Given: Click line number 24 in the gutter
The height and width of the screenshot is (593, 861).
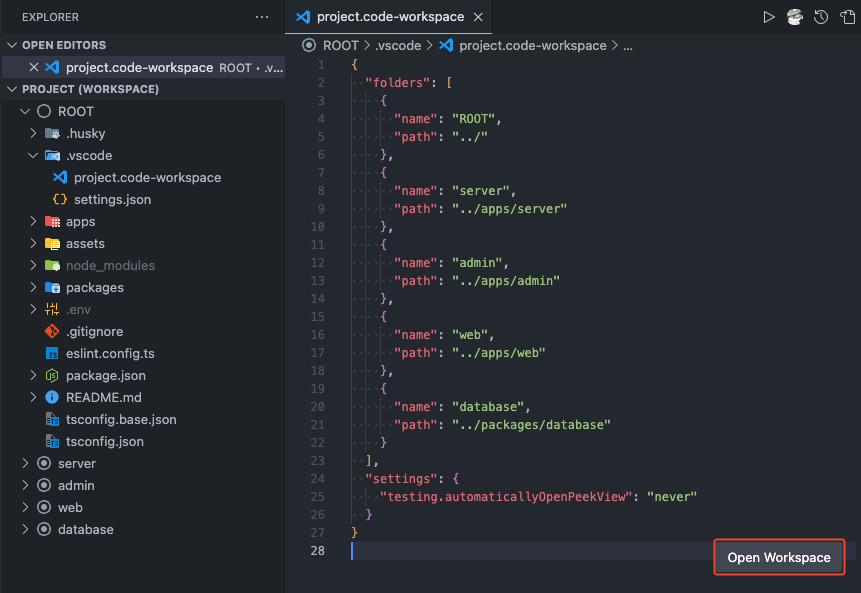Looking at the screenshot, I should 317,478.
